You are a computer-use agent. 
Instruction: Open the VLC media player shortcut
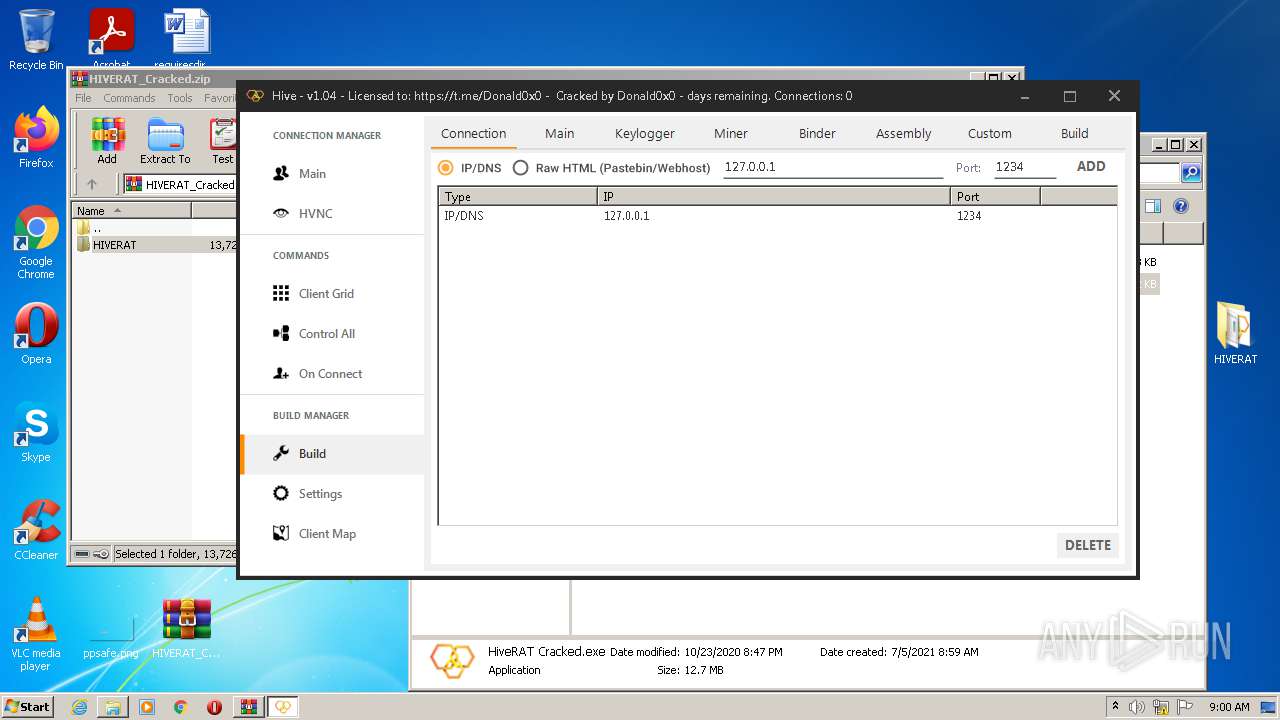pyautogui.click(x=36, y=634)
